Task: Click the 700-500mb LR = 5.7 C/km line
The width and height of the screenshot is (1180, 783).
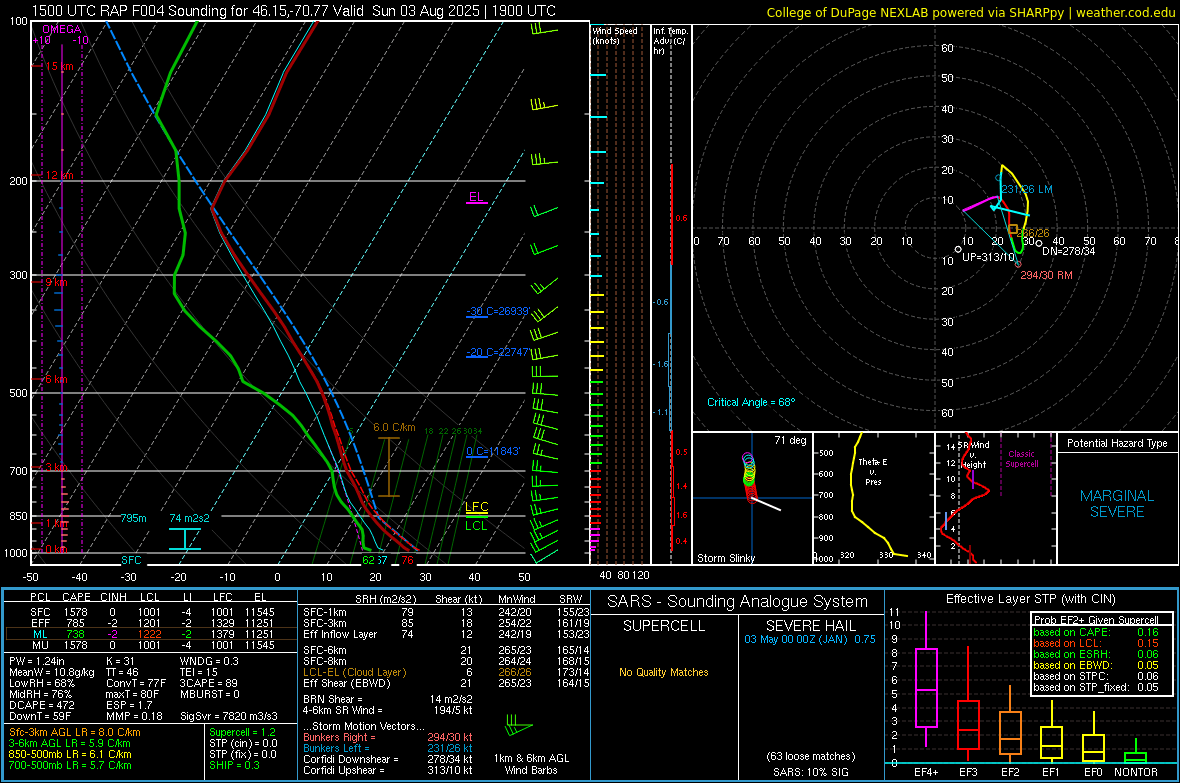Action: pos(70,765)
